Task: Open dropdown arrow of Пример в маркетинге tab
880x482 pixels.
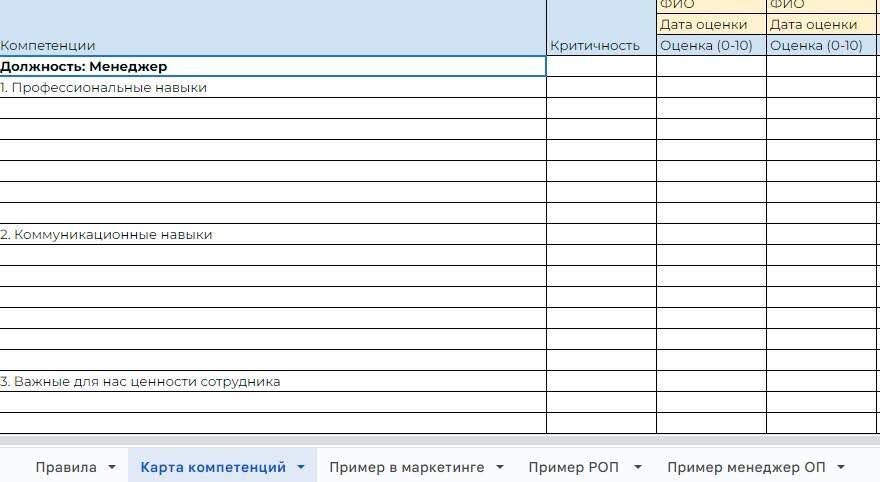Action: (x=499, y=467)
